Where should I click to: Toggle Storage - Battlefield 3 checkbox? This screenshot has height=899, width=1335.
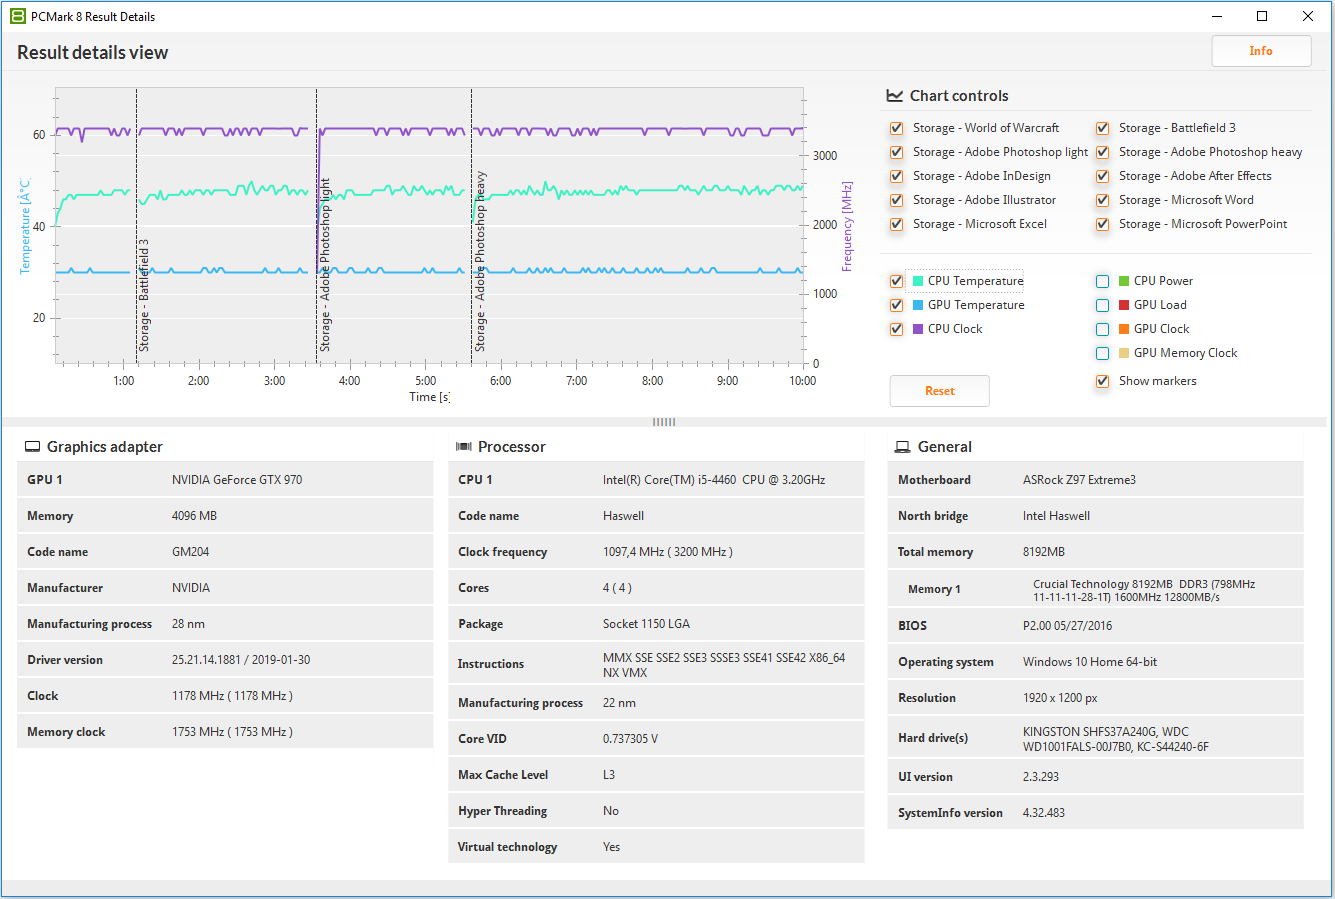point(1102,128)
